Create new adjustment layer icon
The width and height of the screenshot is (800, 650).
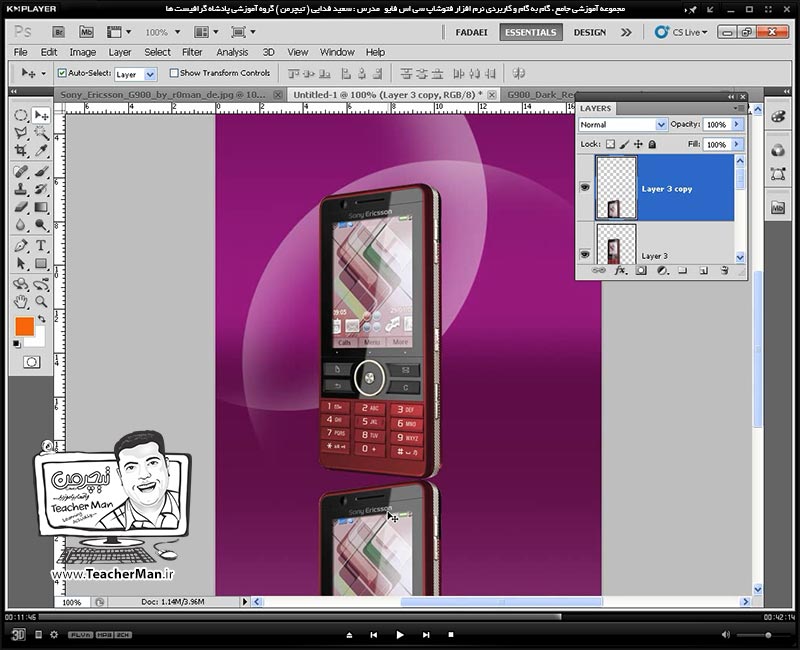(662, 270)
